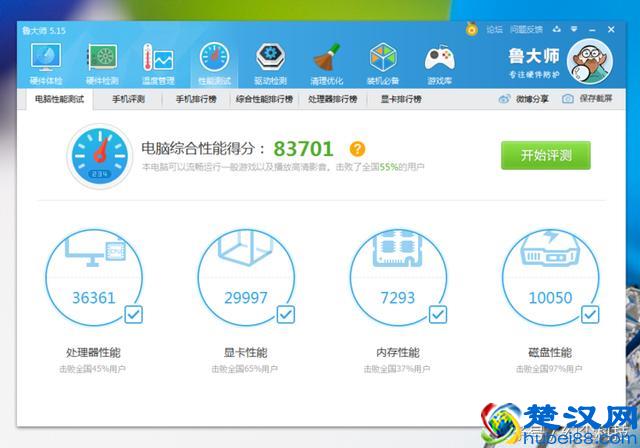
Task: Switch to 显卡排行榜 tab
Action: [x=401, y=99]
